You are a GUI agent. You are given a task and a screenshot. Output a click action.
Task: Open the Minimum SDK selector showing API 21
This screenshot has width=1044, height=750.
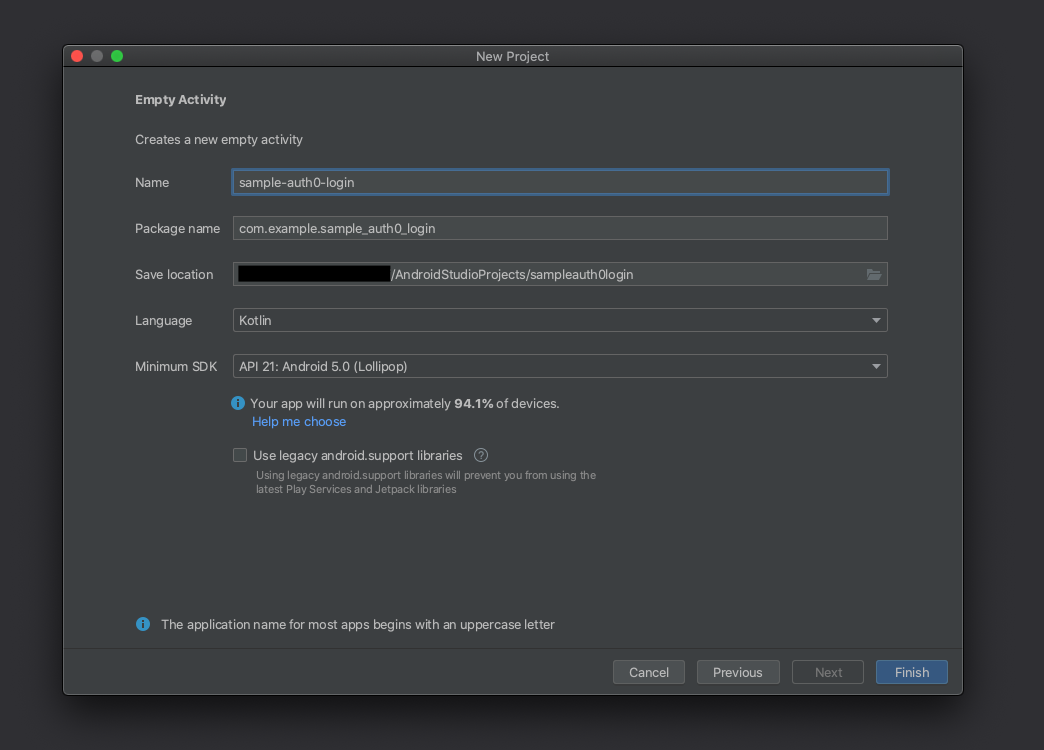click(560, 366)
